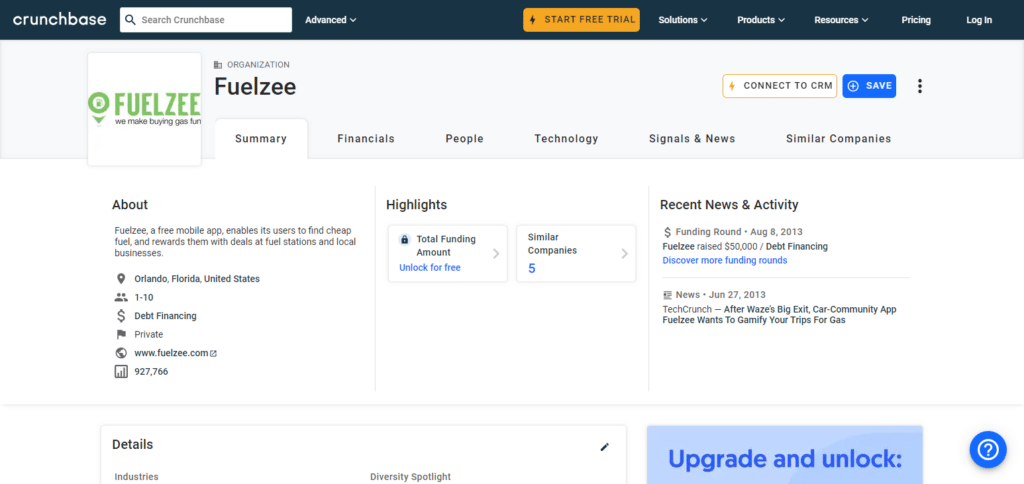Click the 927,766 rank value

(152, 372)
